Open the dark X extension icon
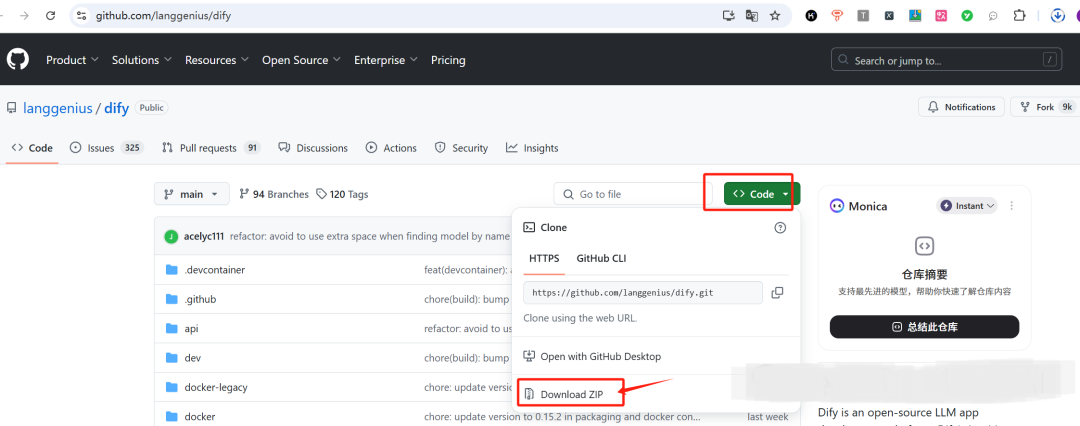Image resolution: width=1080 pixels, height=426 pixels. coord(889,15)
